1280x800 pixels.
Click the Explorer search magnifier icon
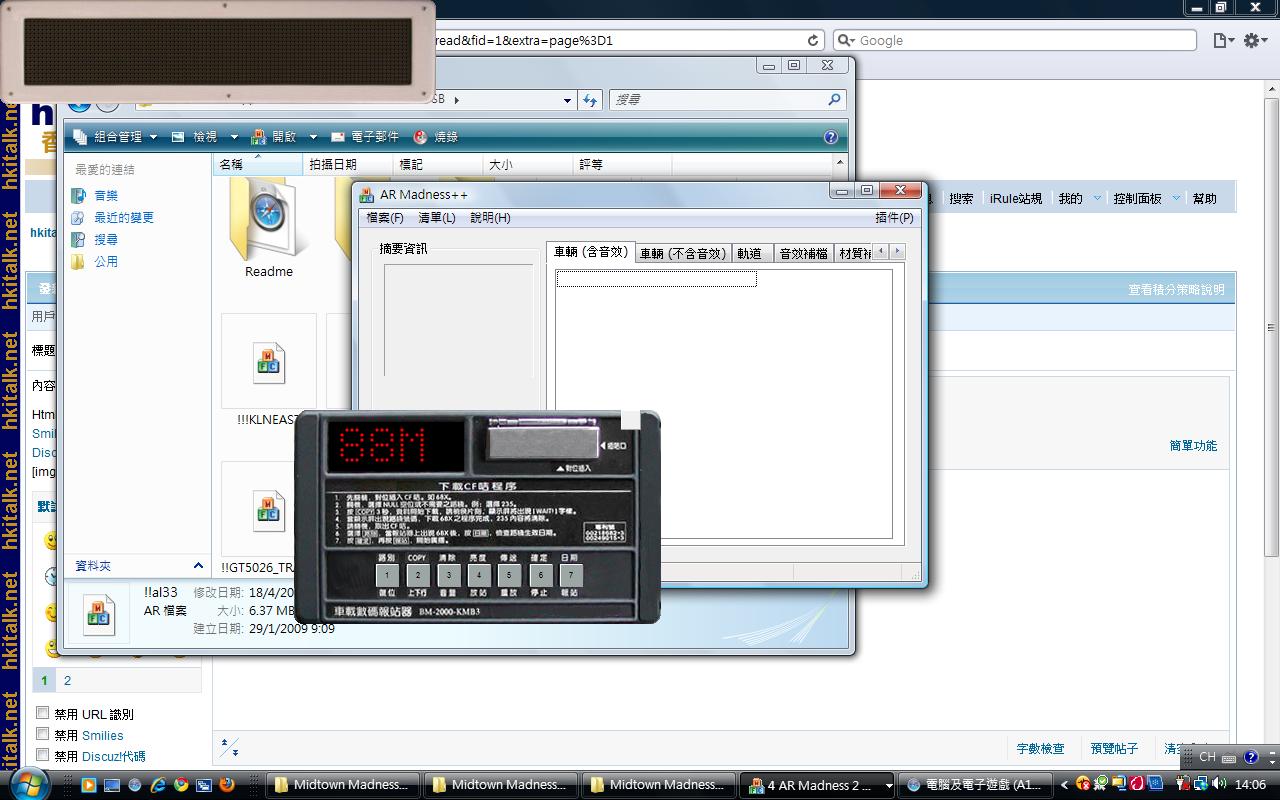(835, 100)
